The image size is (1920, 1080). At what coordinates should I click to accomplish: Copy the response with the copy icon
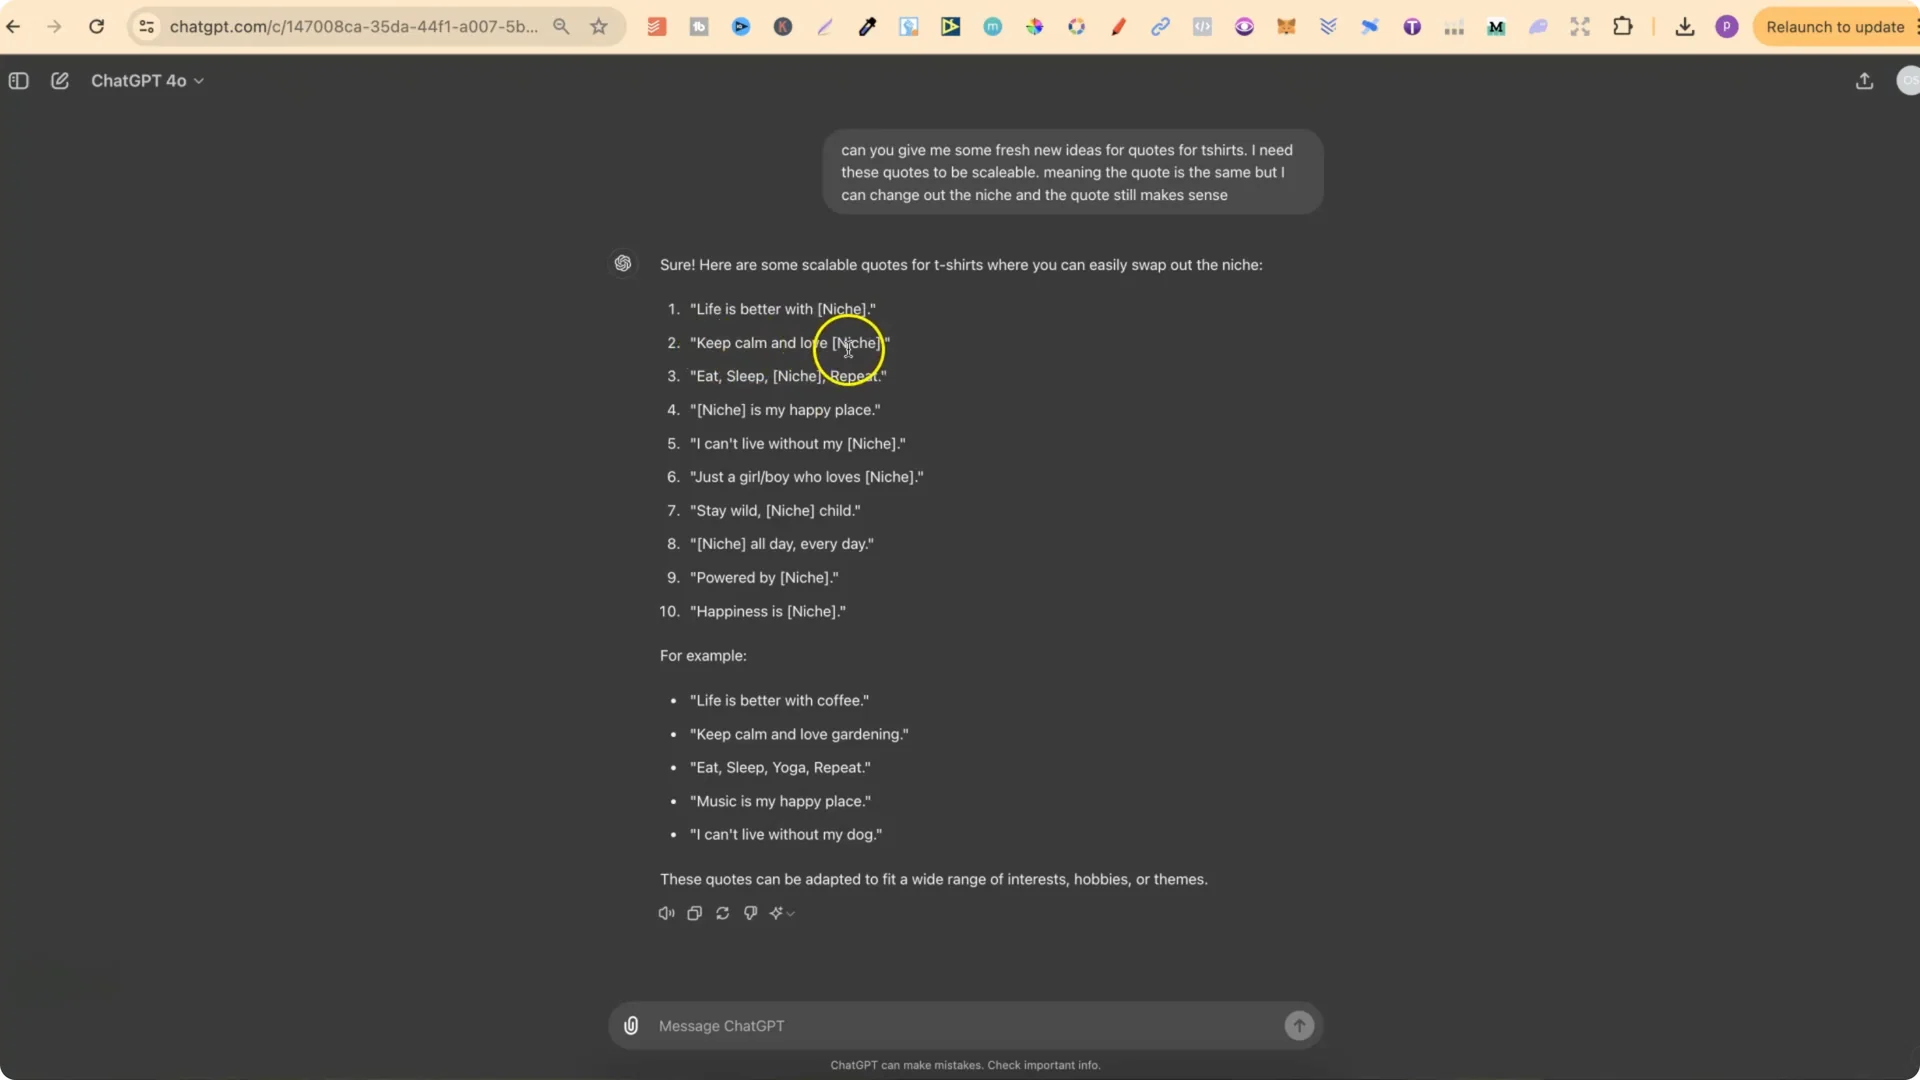694,913
